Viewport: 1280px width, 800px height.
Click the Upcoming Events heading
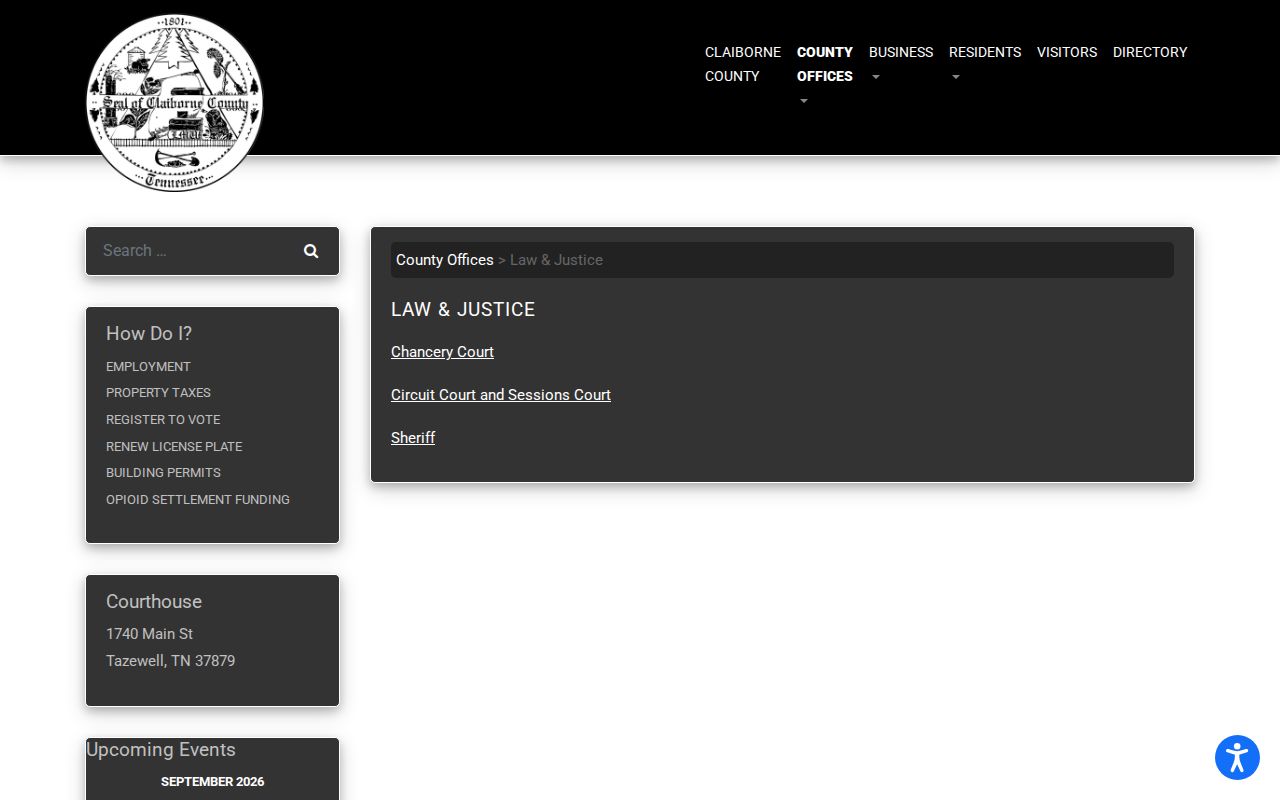[x=161, y=750]
